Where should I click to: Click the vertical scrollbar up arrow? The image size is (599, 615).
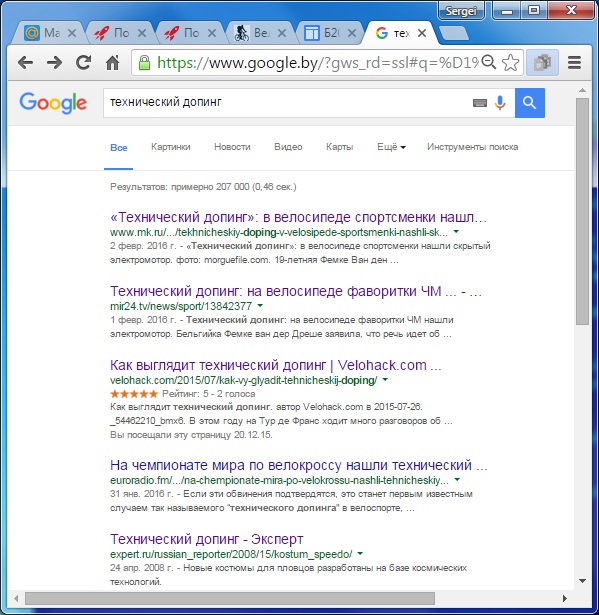tap(583, 91)
